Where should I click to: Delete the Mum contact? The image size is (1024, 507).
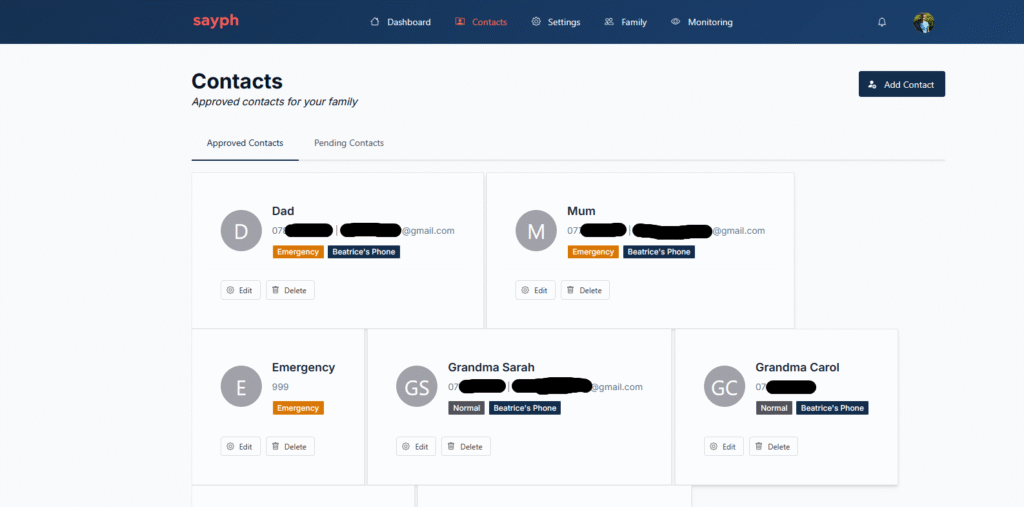click(584, 290)
